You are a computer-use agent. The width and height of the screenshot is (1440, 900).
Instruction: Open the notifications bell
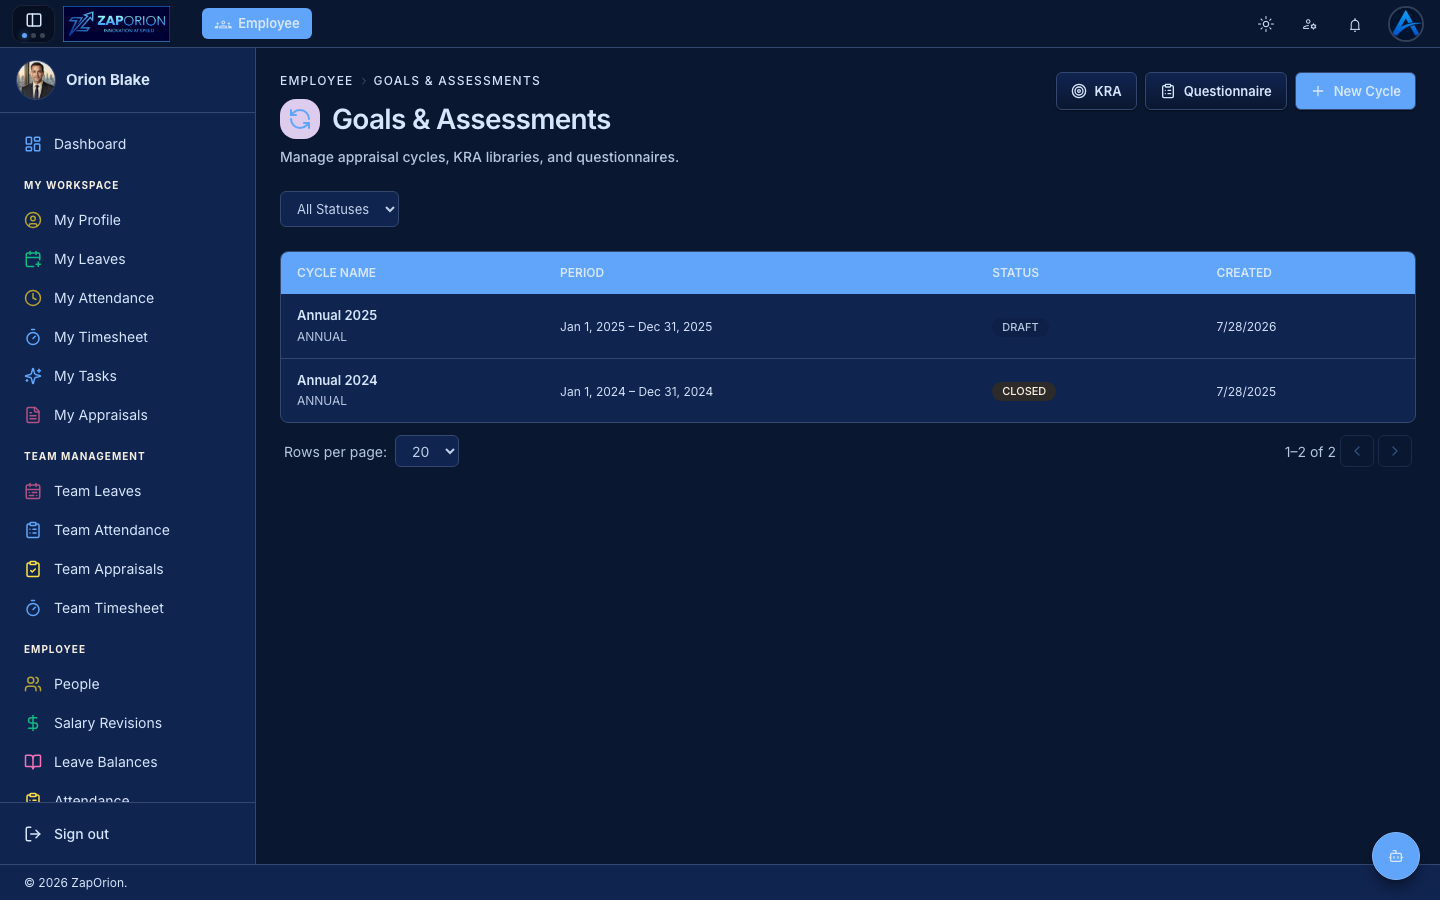[x=1355, y=24]
